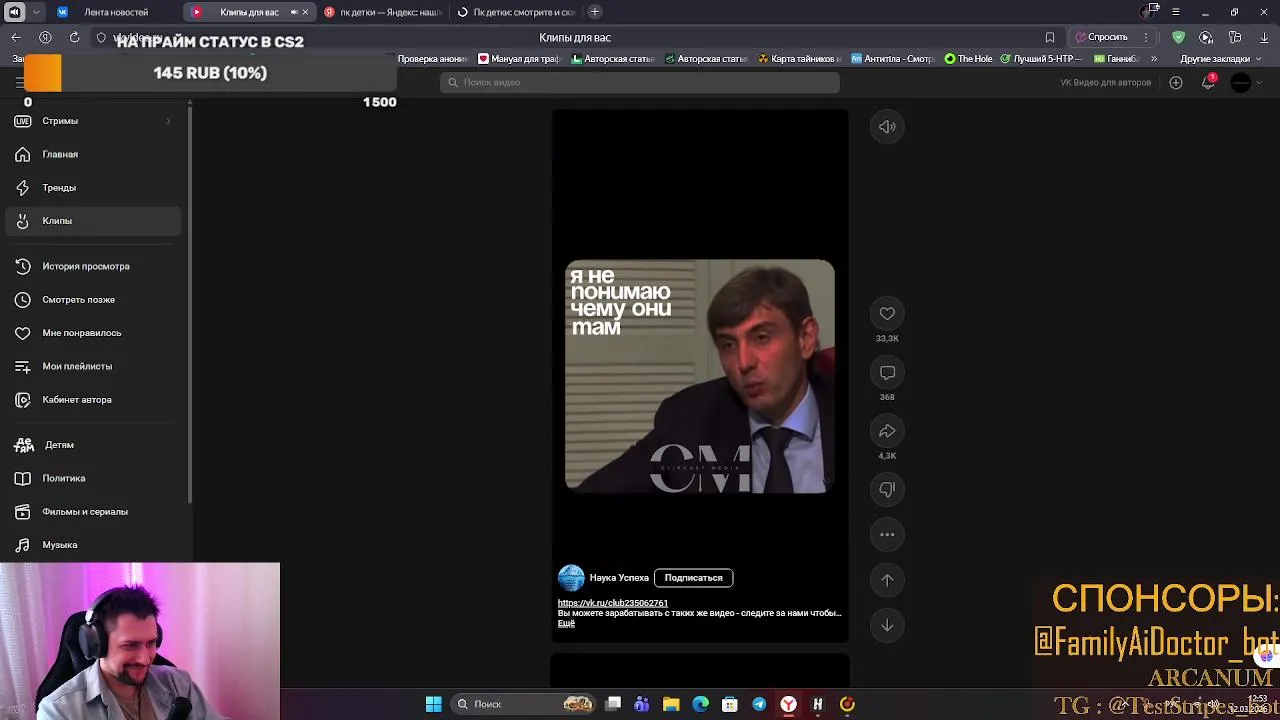Open the Музыка category
Viewport: 1280px width, 720px height.
pyautogui.click(x=93, y=545)
